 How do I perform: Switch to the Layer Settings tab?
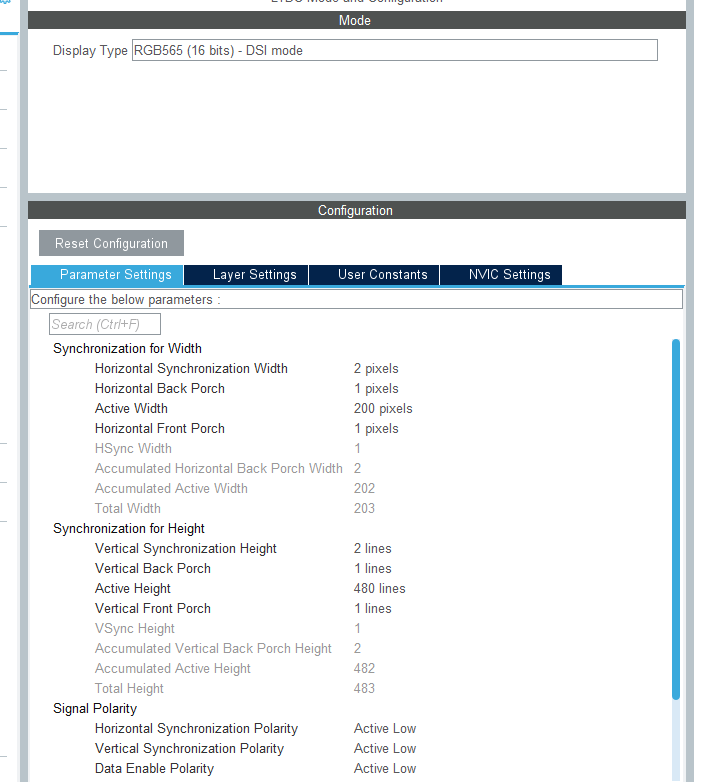click(x=246, y=275)
